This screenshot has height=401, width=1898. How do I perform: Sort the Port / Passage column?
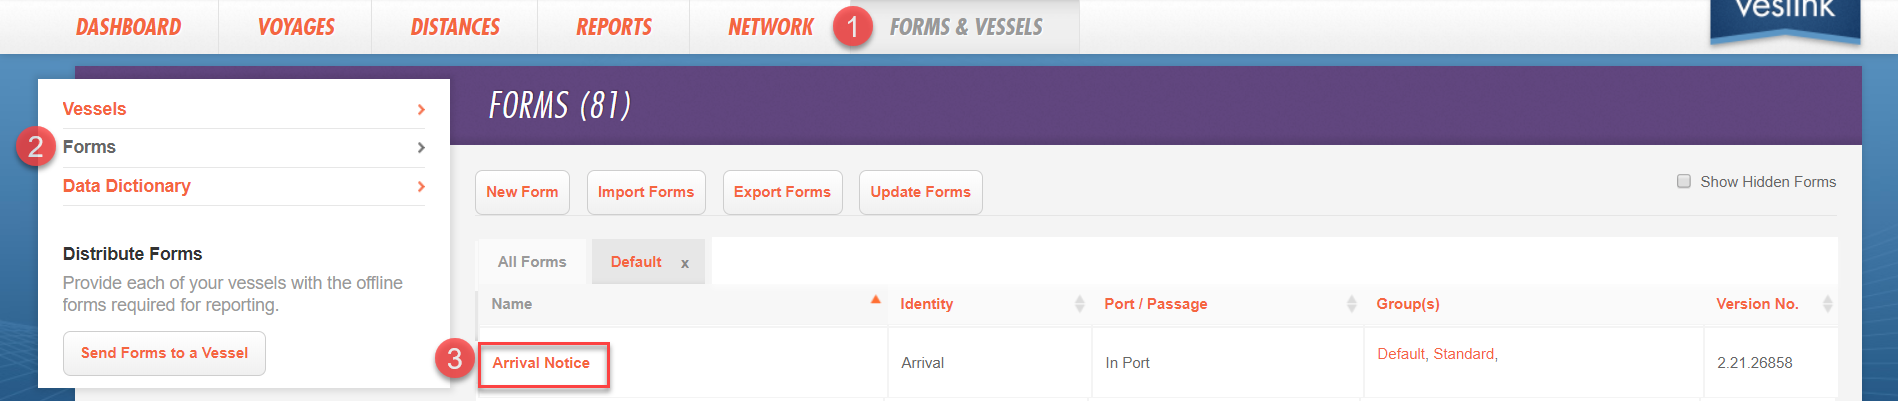pyautogui.click(x=1351, y=304)
